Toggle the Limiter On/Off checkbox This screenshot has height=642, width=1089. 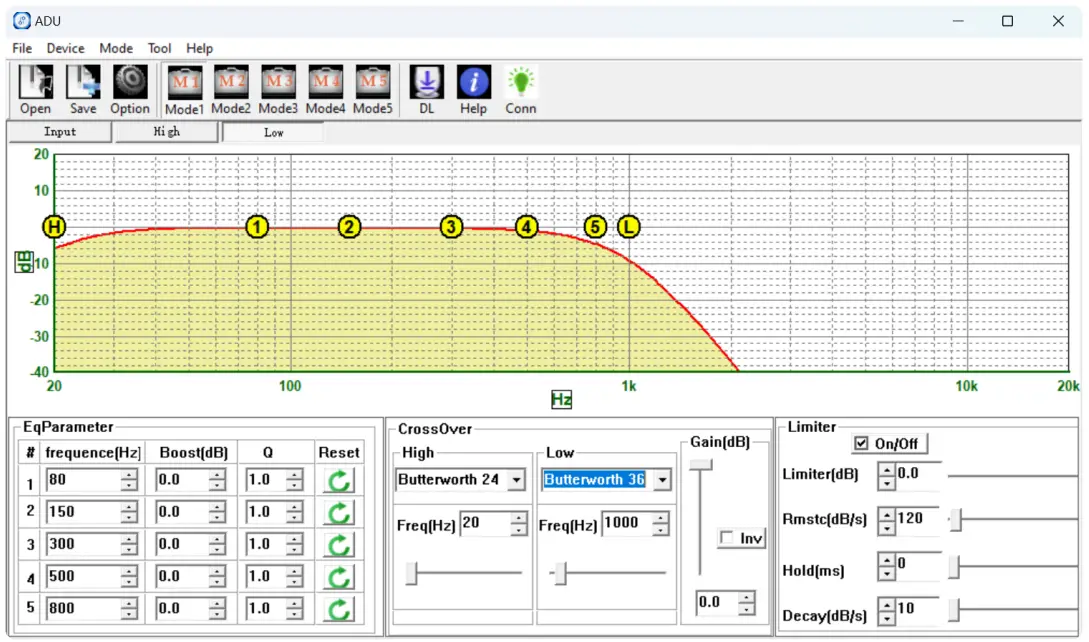[x=862, y=444]
